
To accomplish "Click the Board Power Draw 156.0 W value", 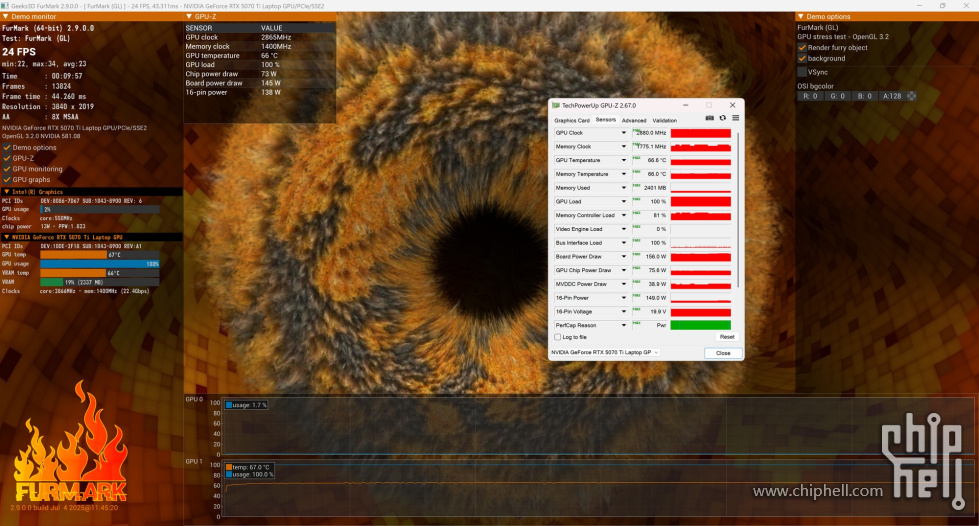I will 650,257.
